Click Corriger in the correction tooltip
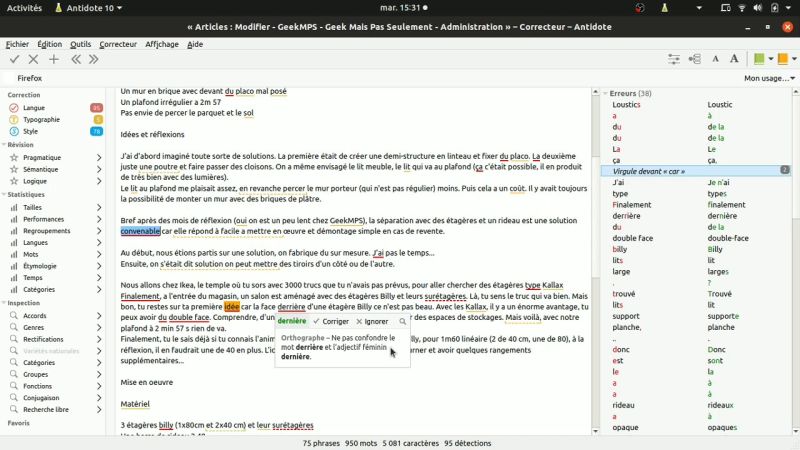The image size is (800, 450). [x=331, y=321]
